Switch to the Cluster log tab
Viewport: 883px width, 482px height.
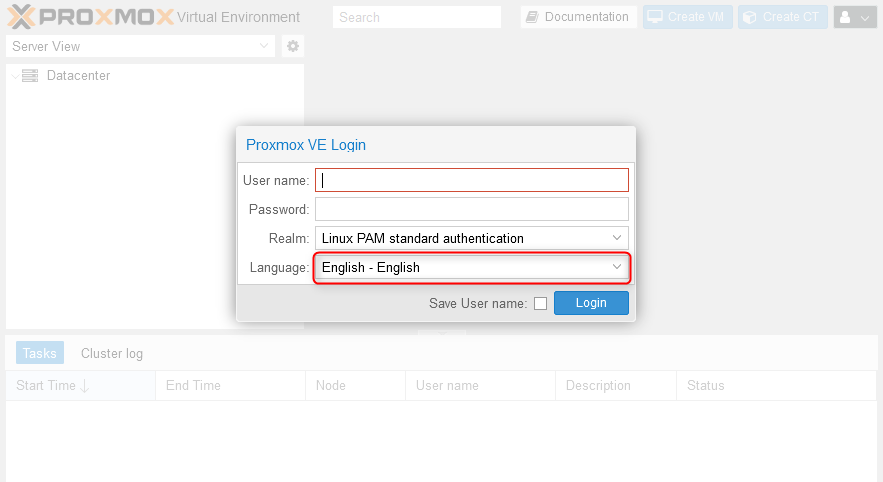pyautogui.click(x=112, y=353)
